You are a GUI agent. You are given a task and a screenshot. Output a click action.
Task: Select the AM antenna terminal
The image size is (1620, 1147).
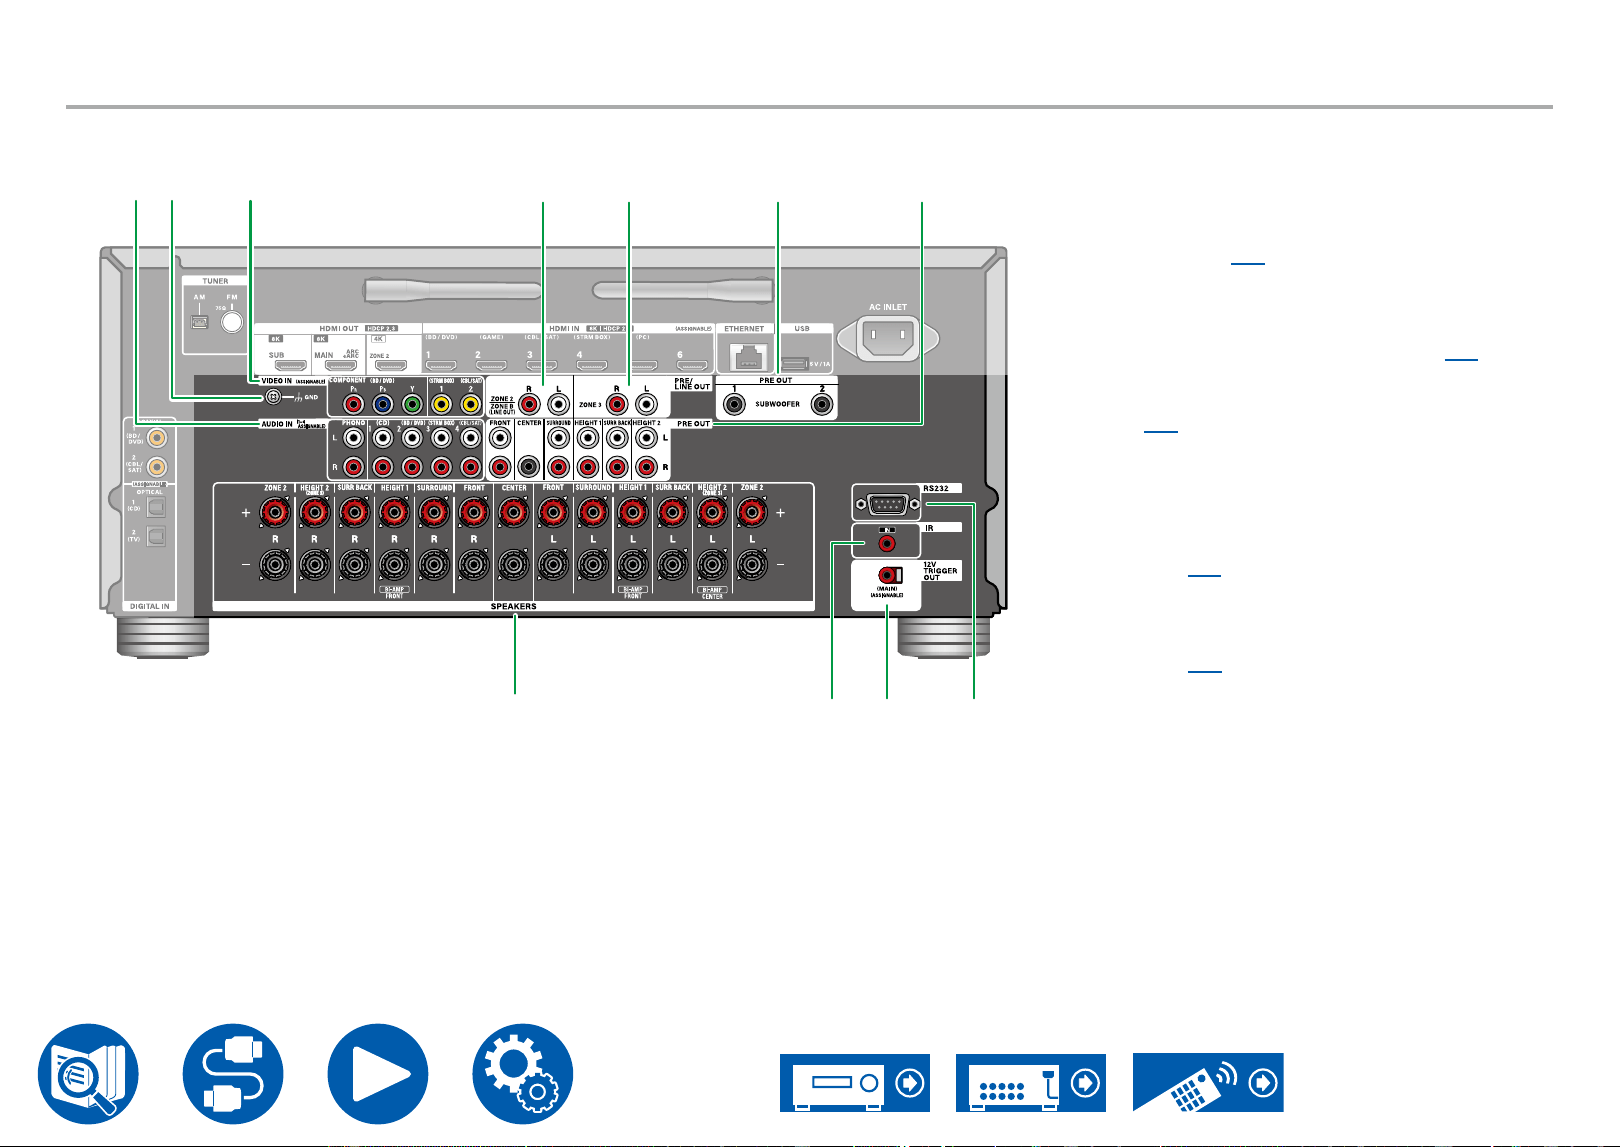(199, 322)
